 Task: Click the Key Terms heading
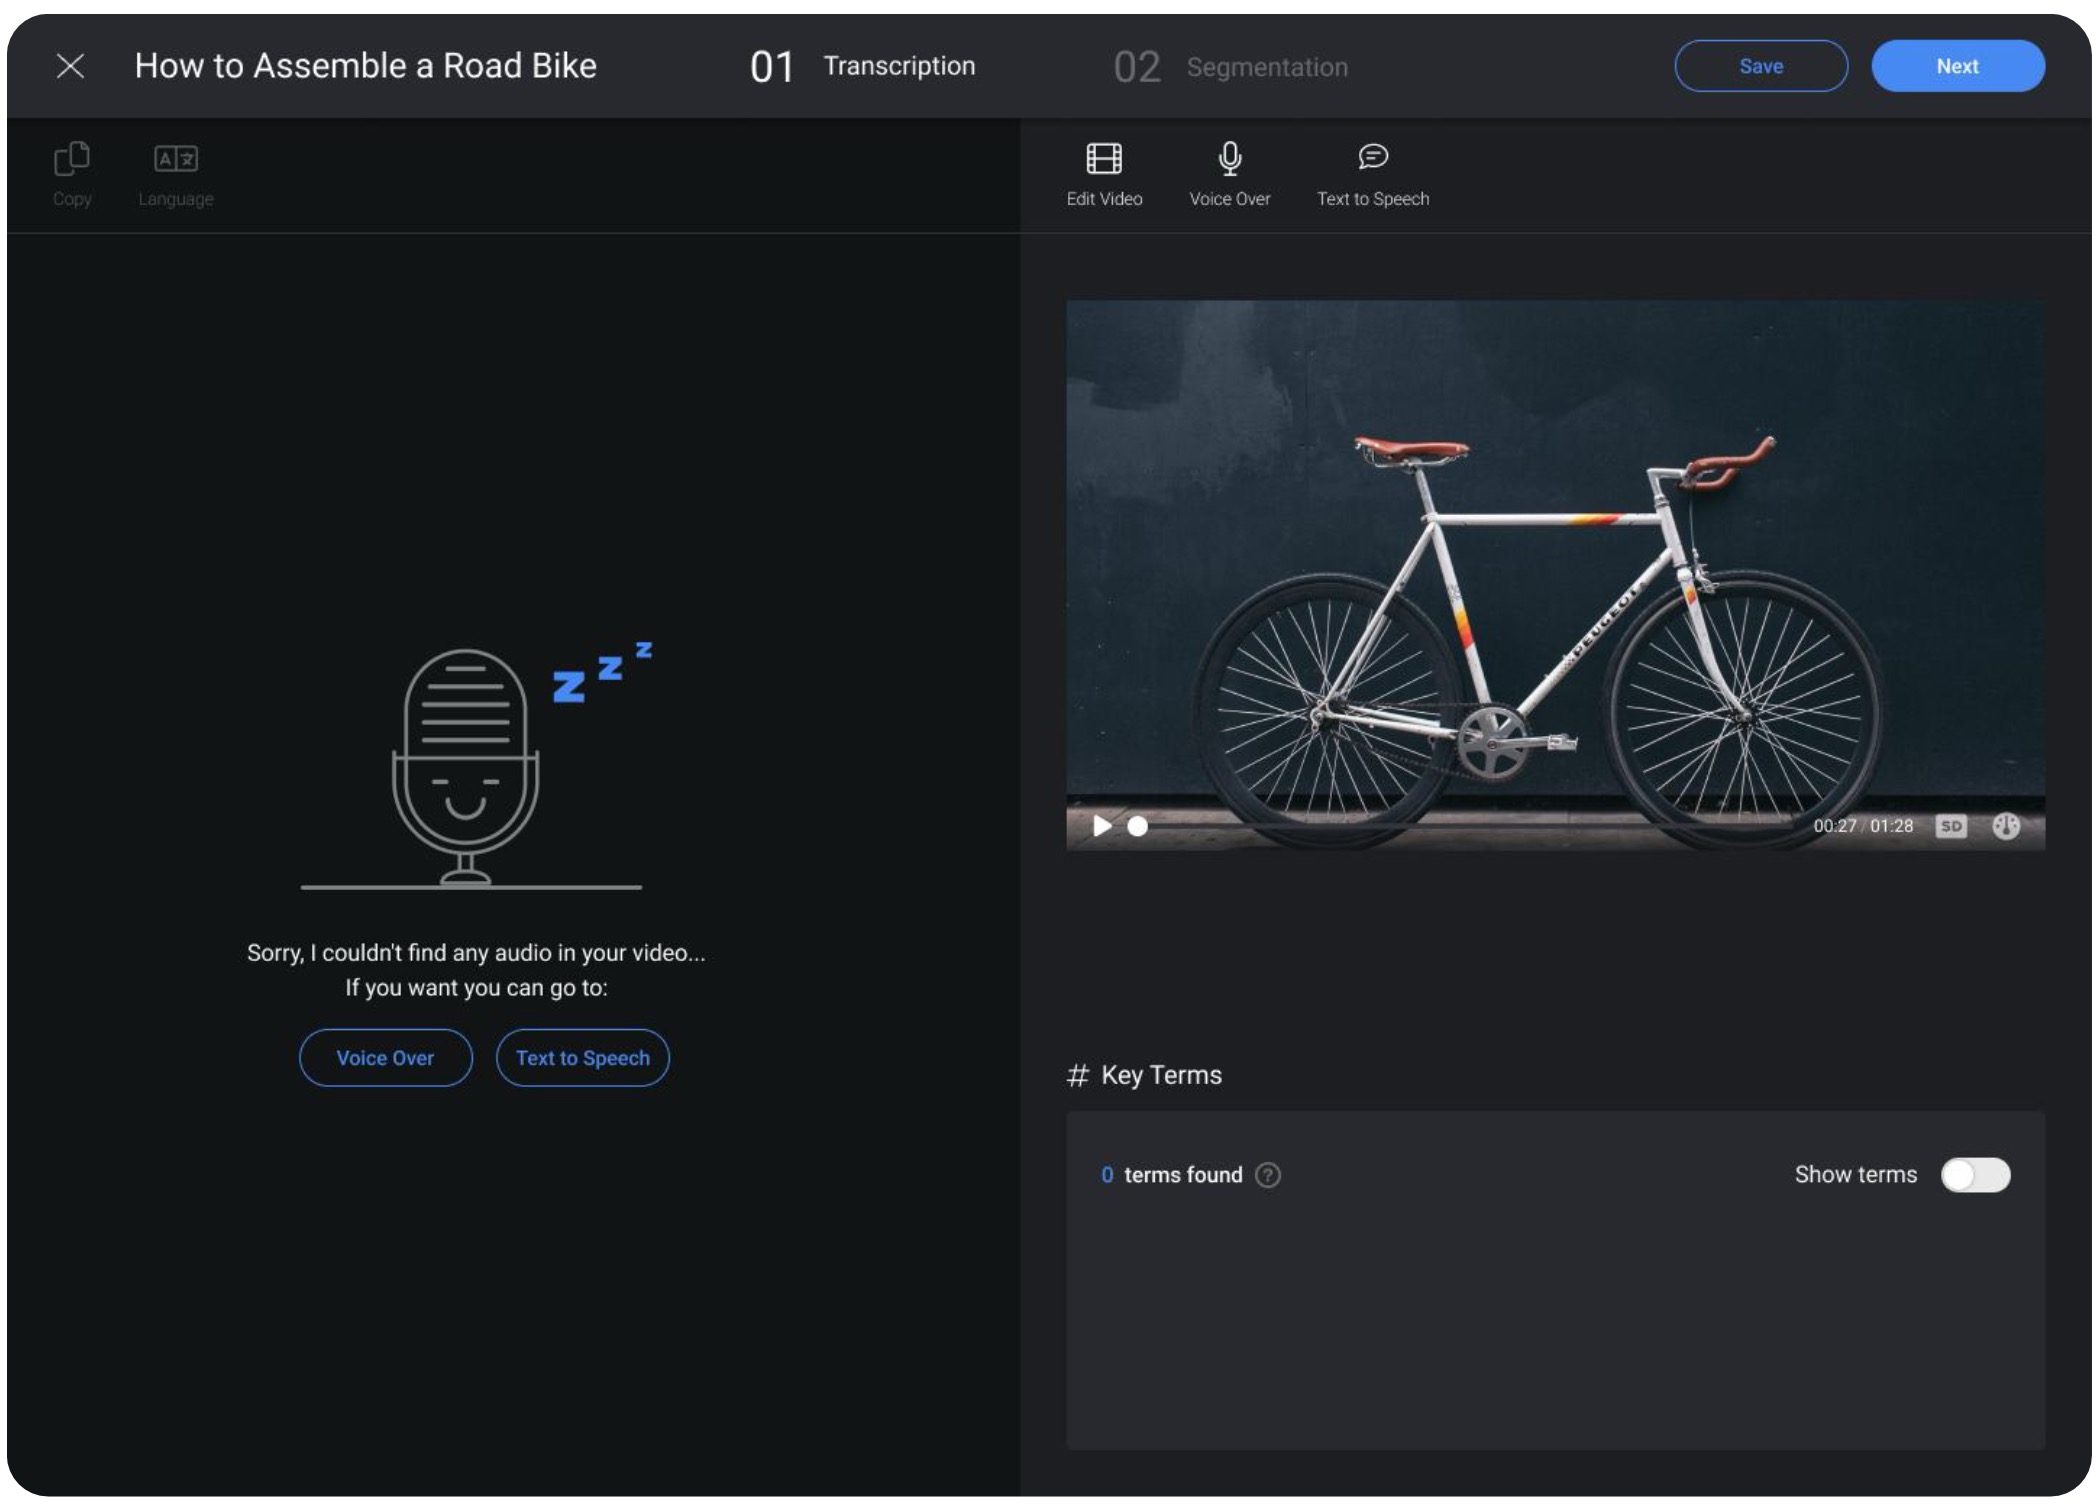pos(1144,1075)
